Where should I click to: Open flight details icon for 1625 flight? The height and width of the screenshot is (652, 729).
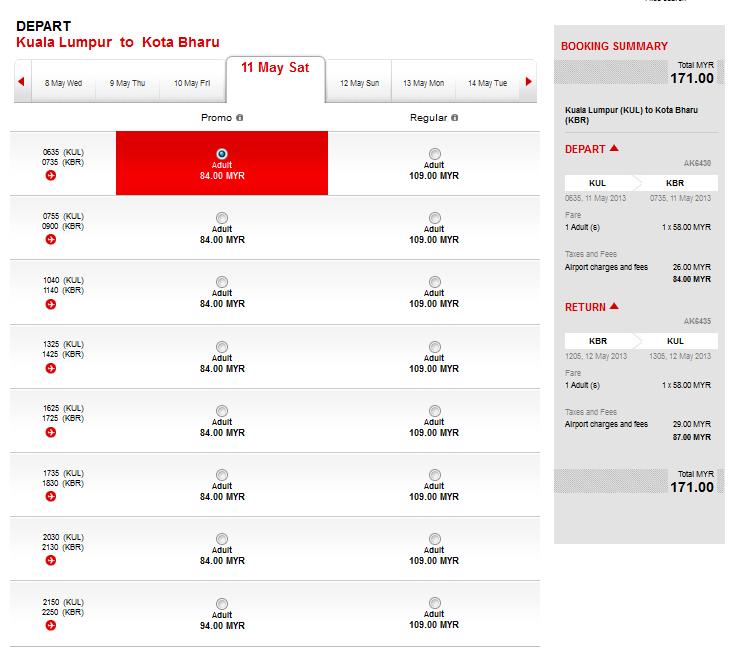51,432
